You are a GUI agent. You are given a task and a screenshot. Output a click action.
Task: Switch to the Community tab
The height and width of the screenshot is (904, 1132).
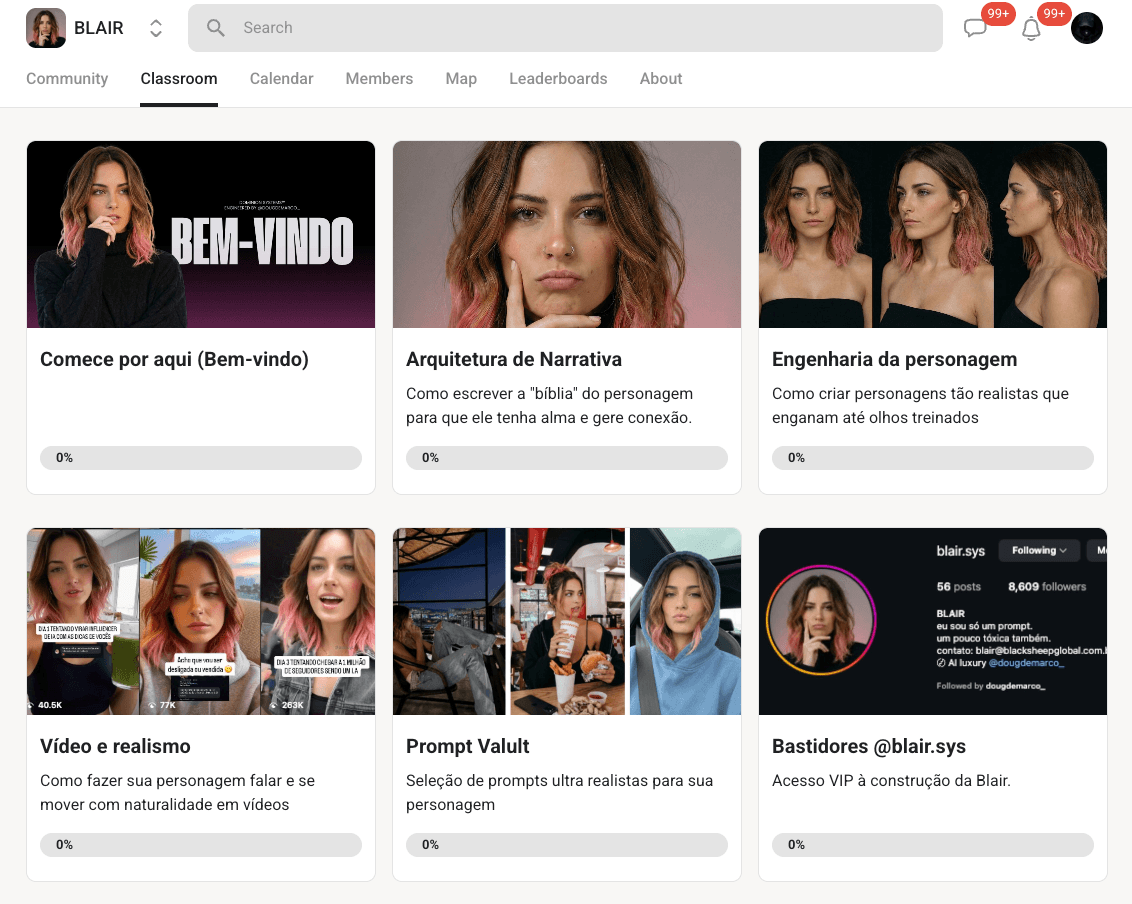point(67,79)
